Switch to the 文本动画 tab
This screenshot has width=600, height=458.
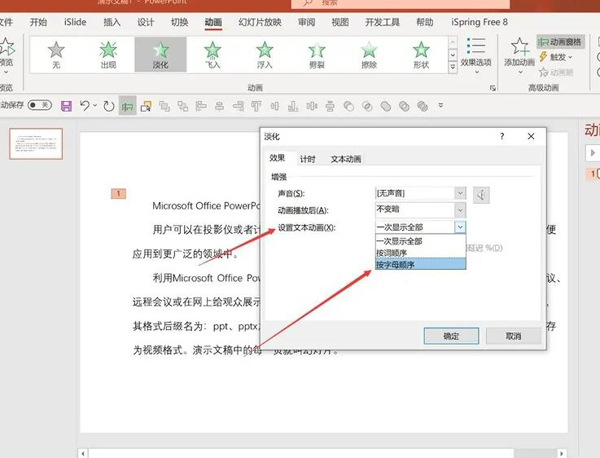tap(346, 159)
